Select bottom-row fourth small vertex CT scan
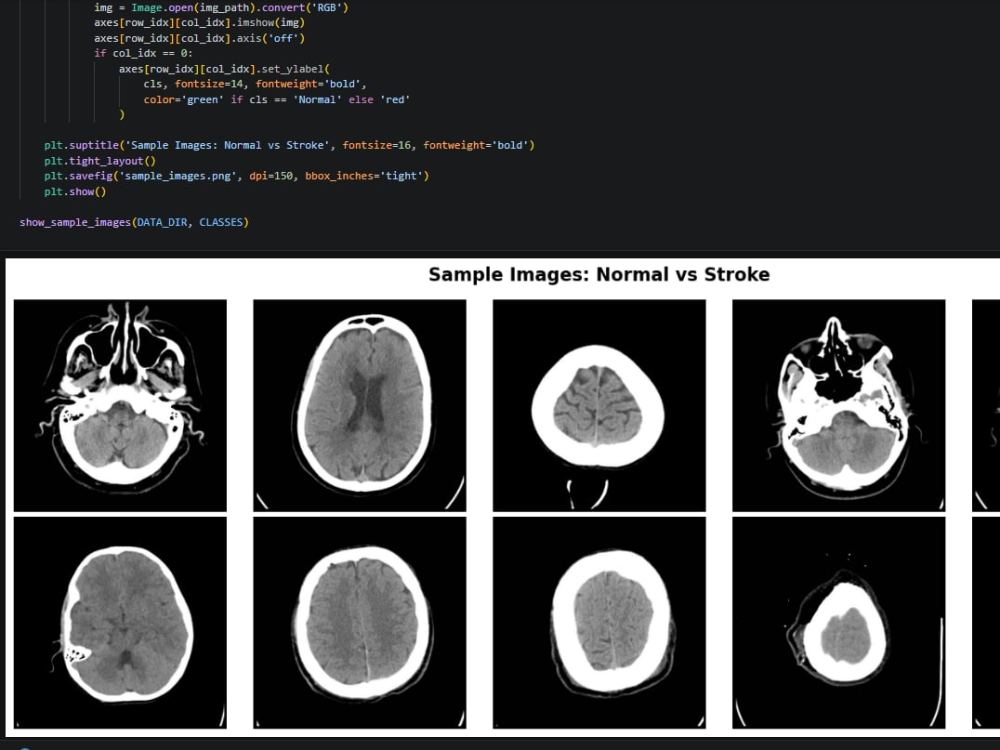This screenshot has height=750, width=1000. (839, 622)
